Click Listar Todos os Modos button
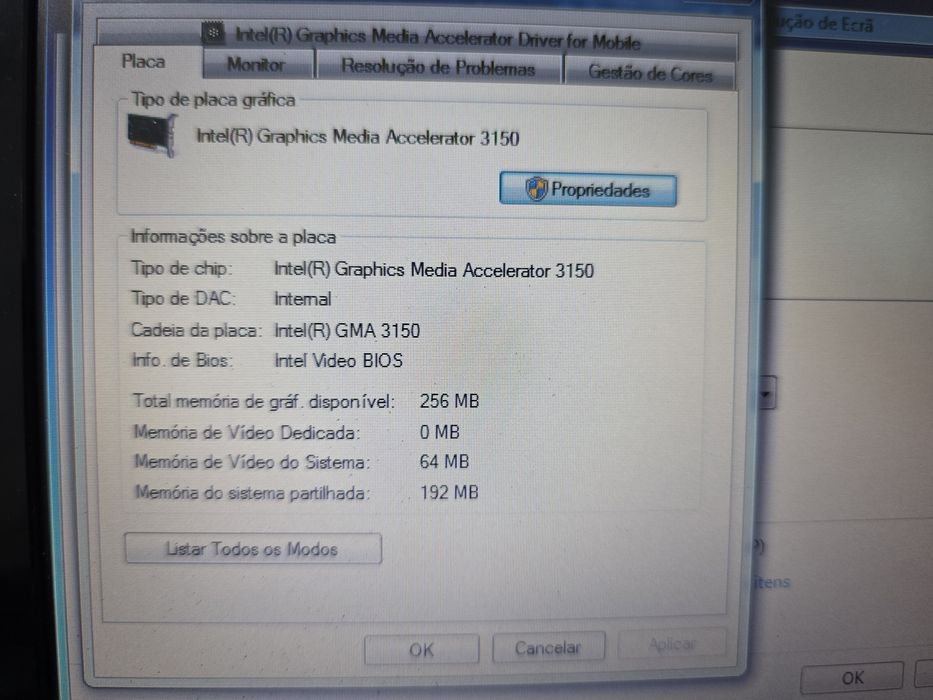The width and height of the screenshot is (933, 700). pos(253,548)
